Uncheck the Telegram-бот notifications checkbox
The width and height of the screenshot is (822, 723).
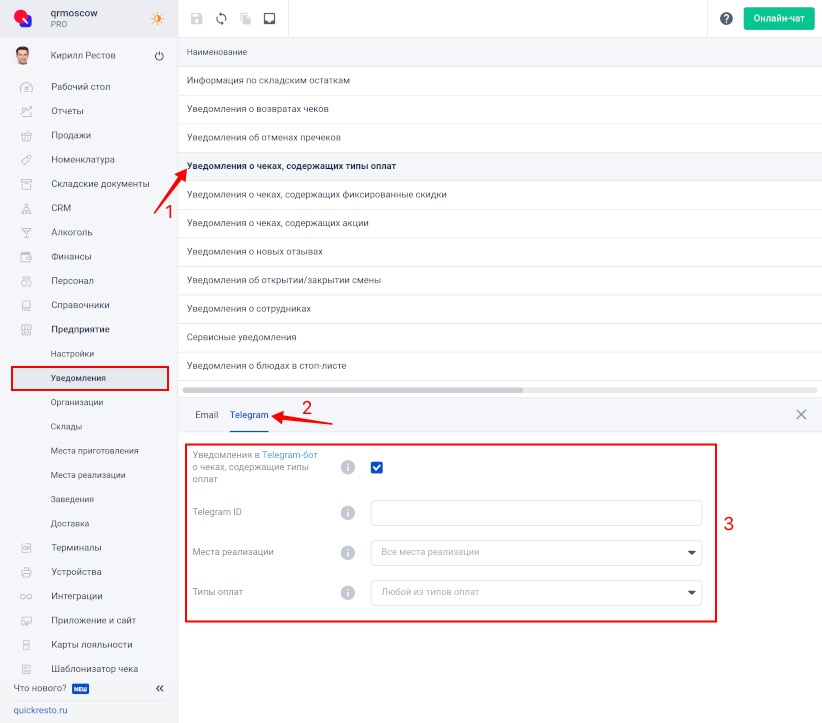click(x=376, y=467)
